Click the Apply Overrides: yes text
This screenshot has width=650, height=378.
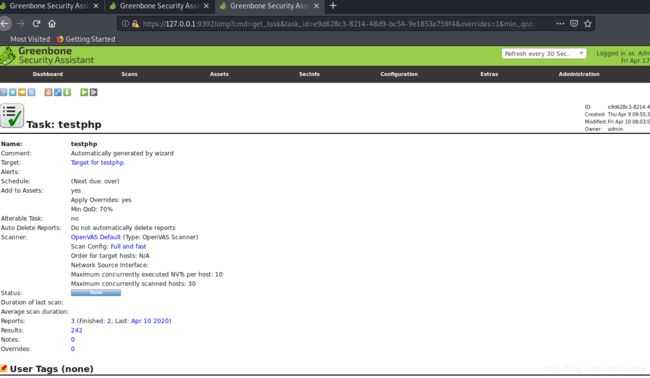101,200
